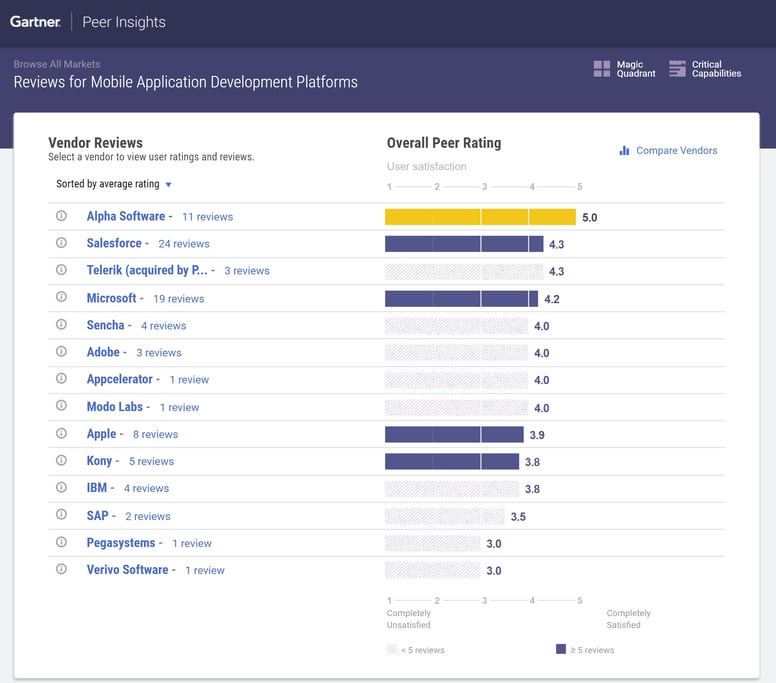776x683 pixels.
Task: Click the Gartner logo
Action: tap(35, 22)
